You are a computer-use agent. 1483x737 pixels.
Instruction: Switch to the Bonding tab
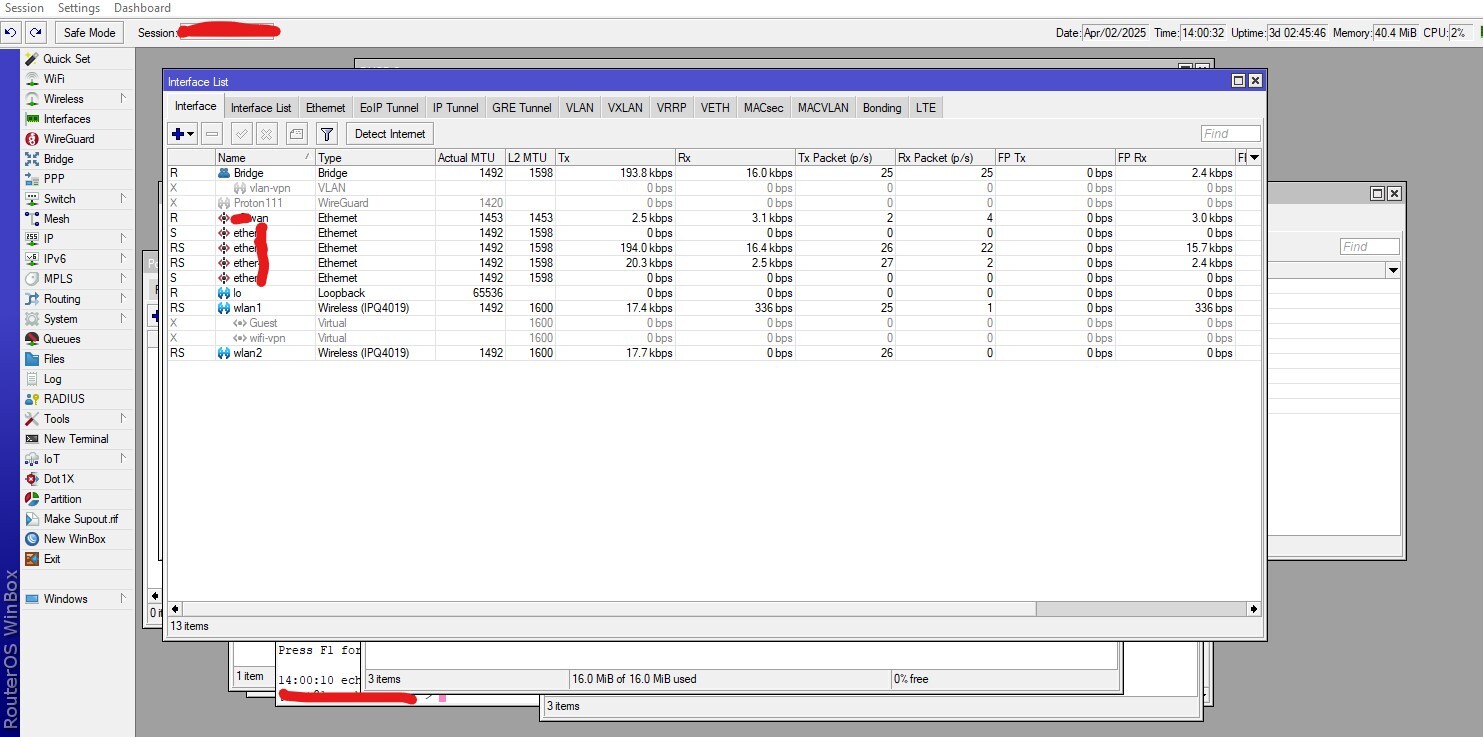coord(882,108)
